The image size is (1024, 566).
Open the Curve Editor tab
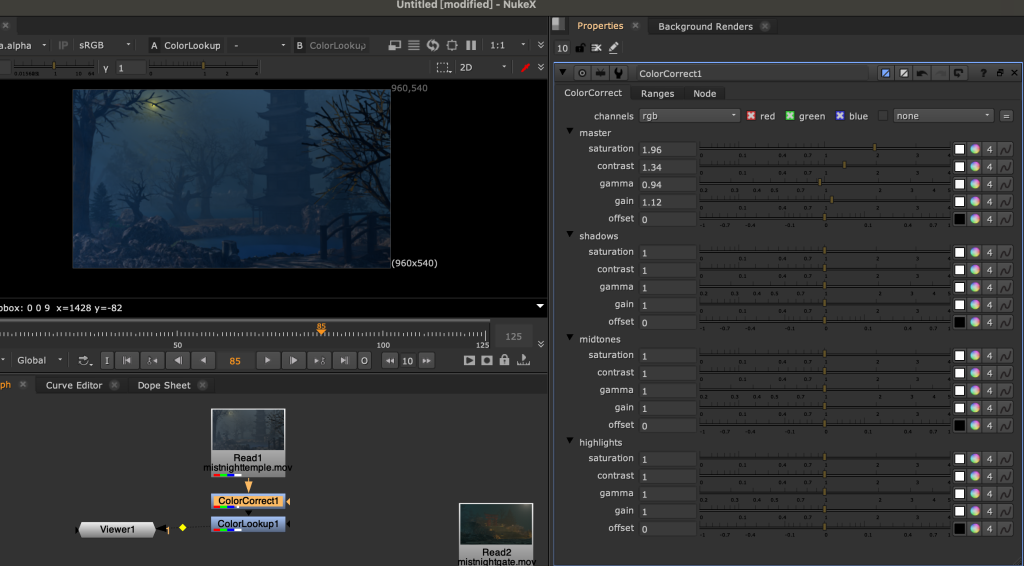pos(74,385)
